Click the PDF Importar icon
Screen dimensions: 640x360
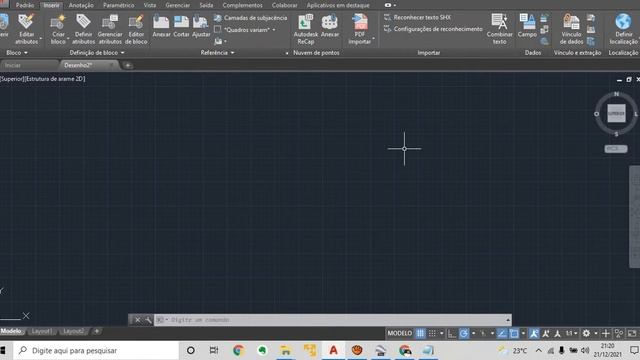pos(360,22)
